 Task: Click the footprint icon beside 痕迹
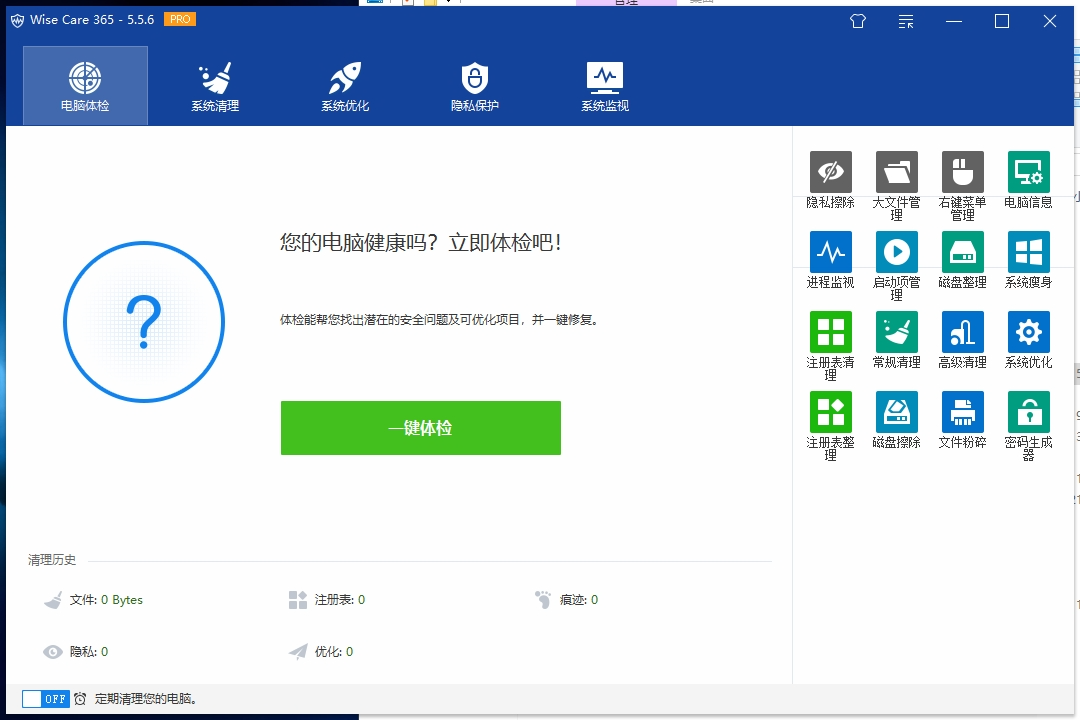(543, 599)
